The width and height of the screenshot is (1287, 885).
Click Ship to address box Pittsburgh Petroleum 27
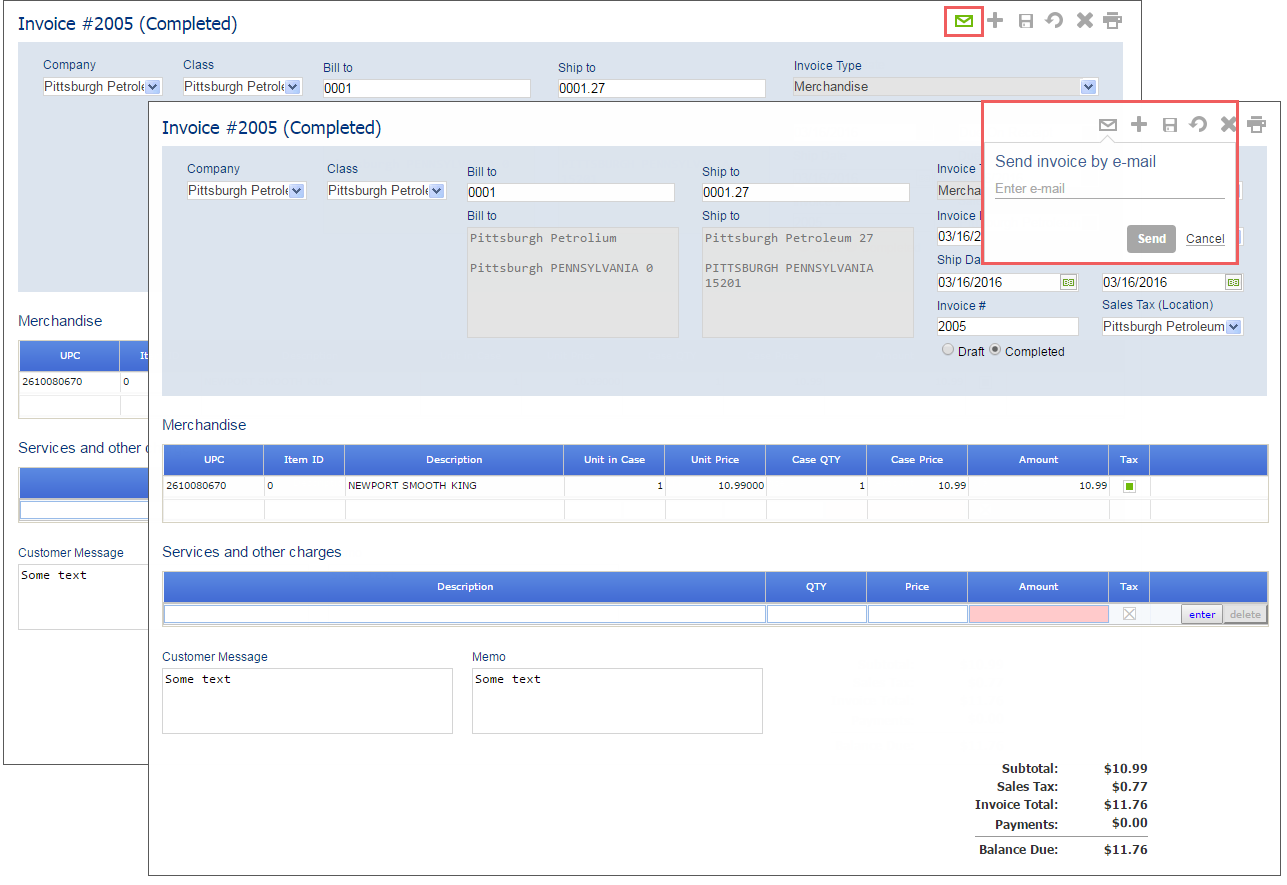coord(808,282)
